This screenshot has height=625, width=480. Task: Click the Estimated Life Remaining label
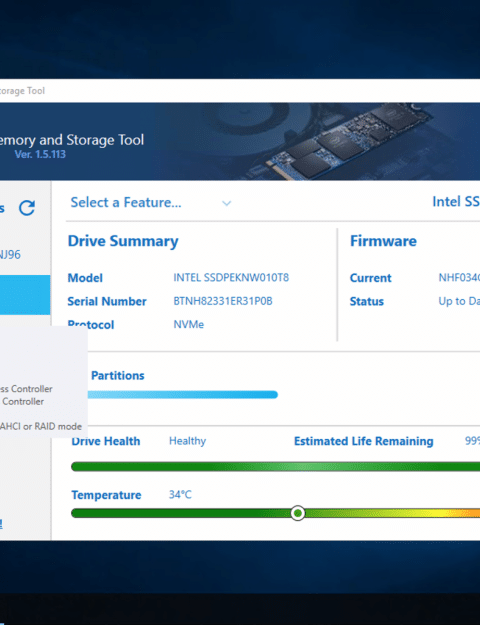(x=364, y=441)
